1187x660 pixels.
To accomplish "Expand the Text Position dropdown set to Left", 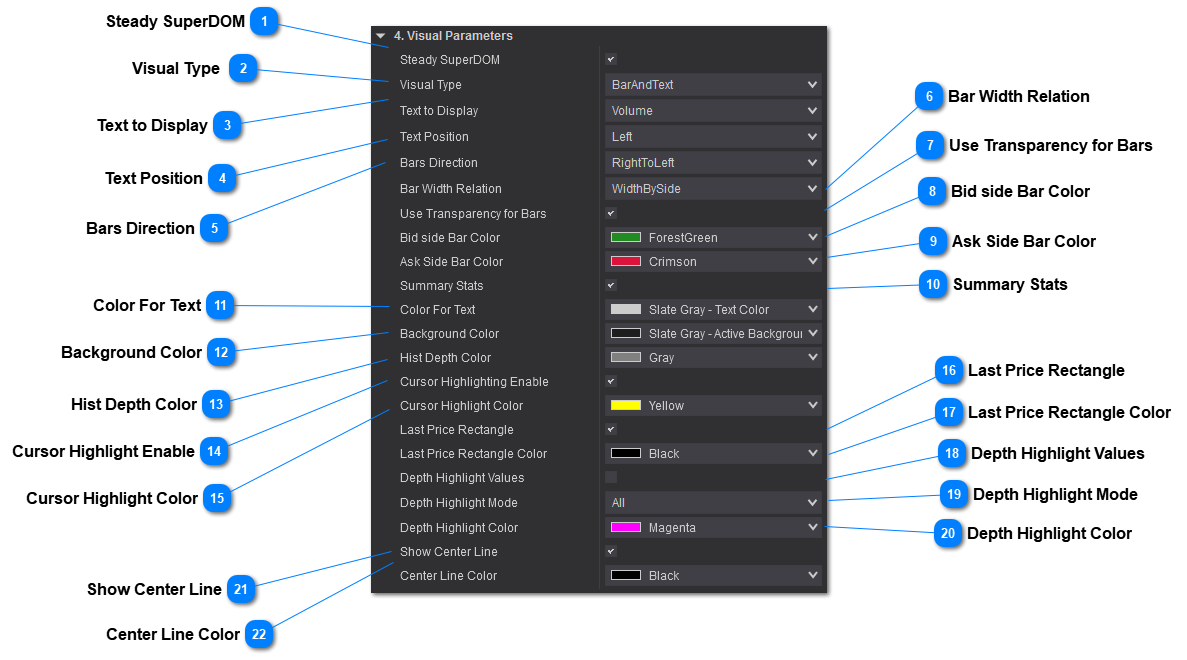I will click(713, 136).
